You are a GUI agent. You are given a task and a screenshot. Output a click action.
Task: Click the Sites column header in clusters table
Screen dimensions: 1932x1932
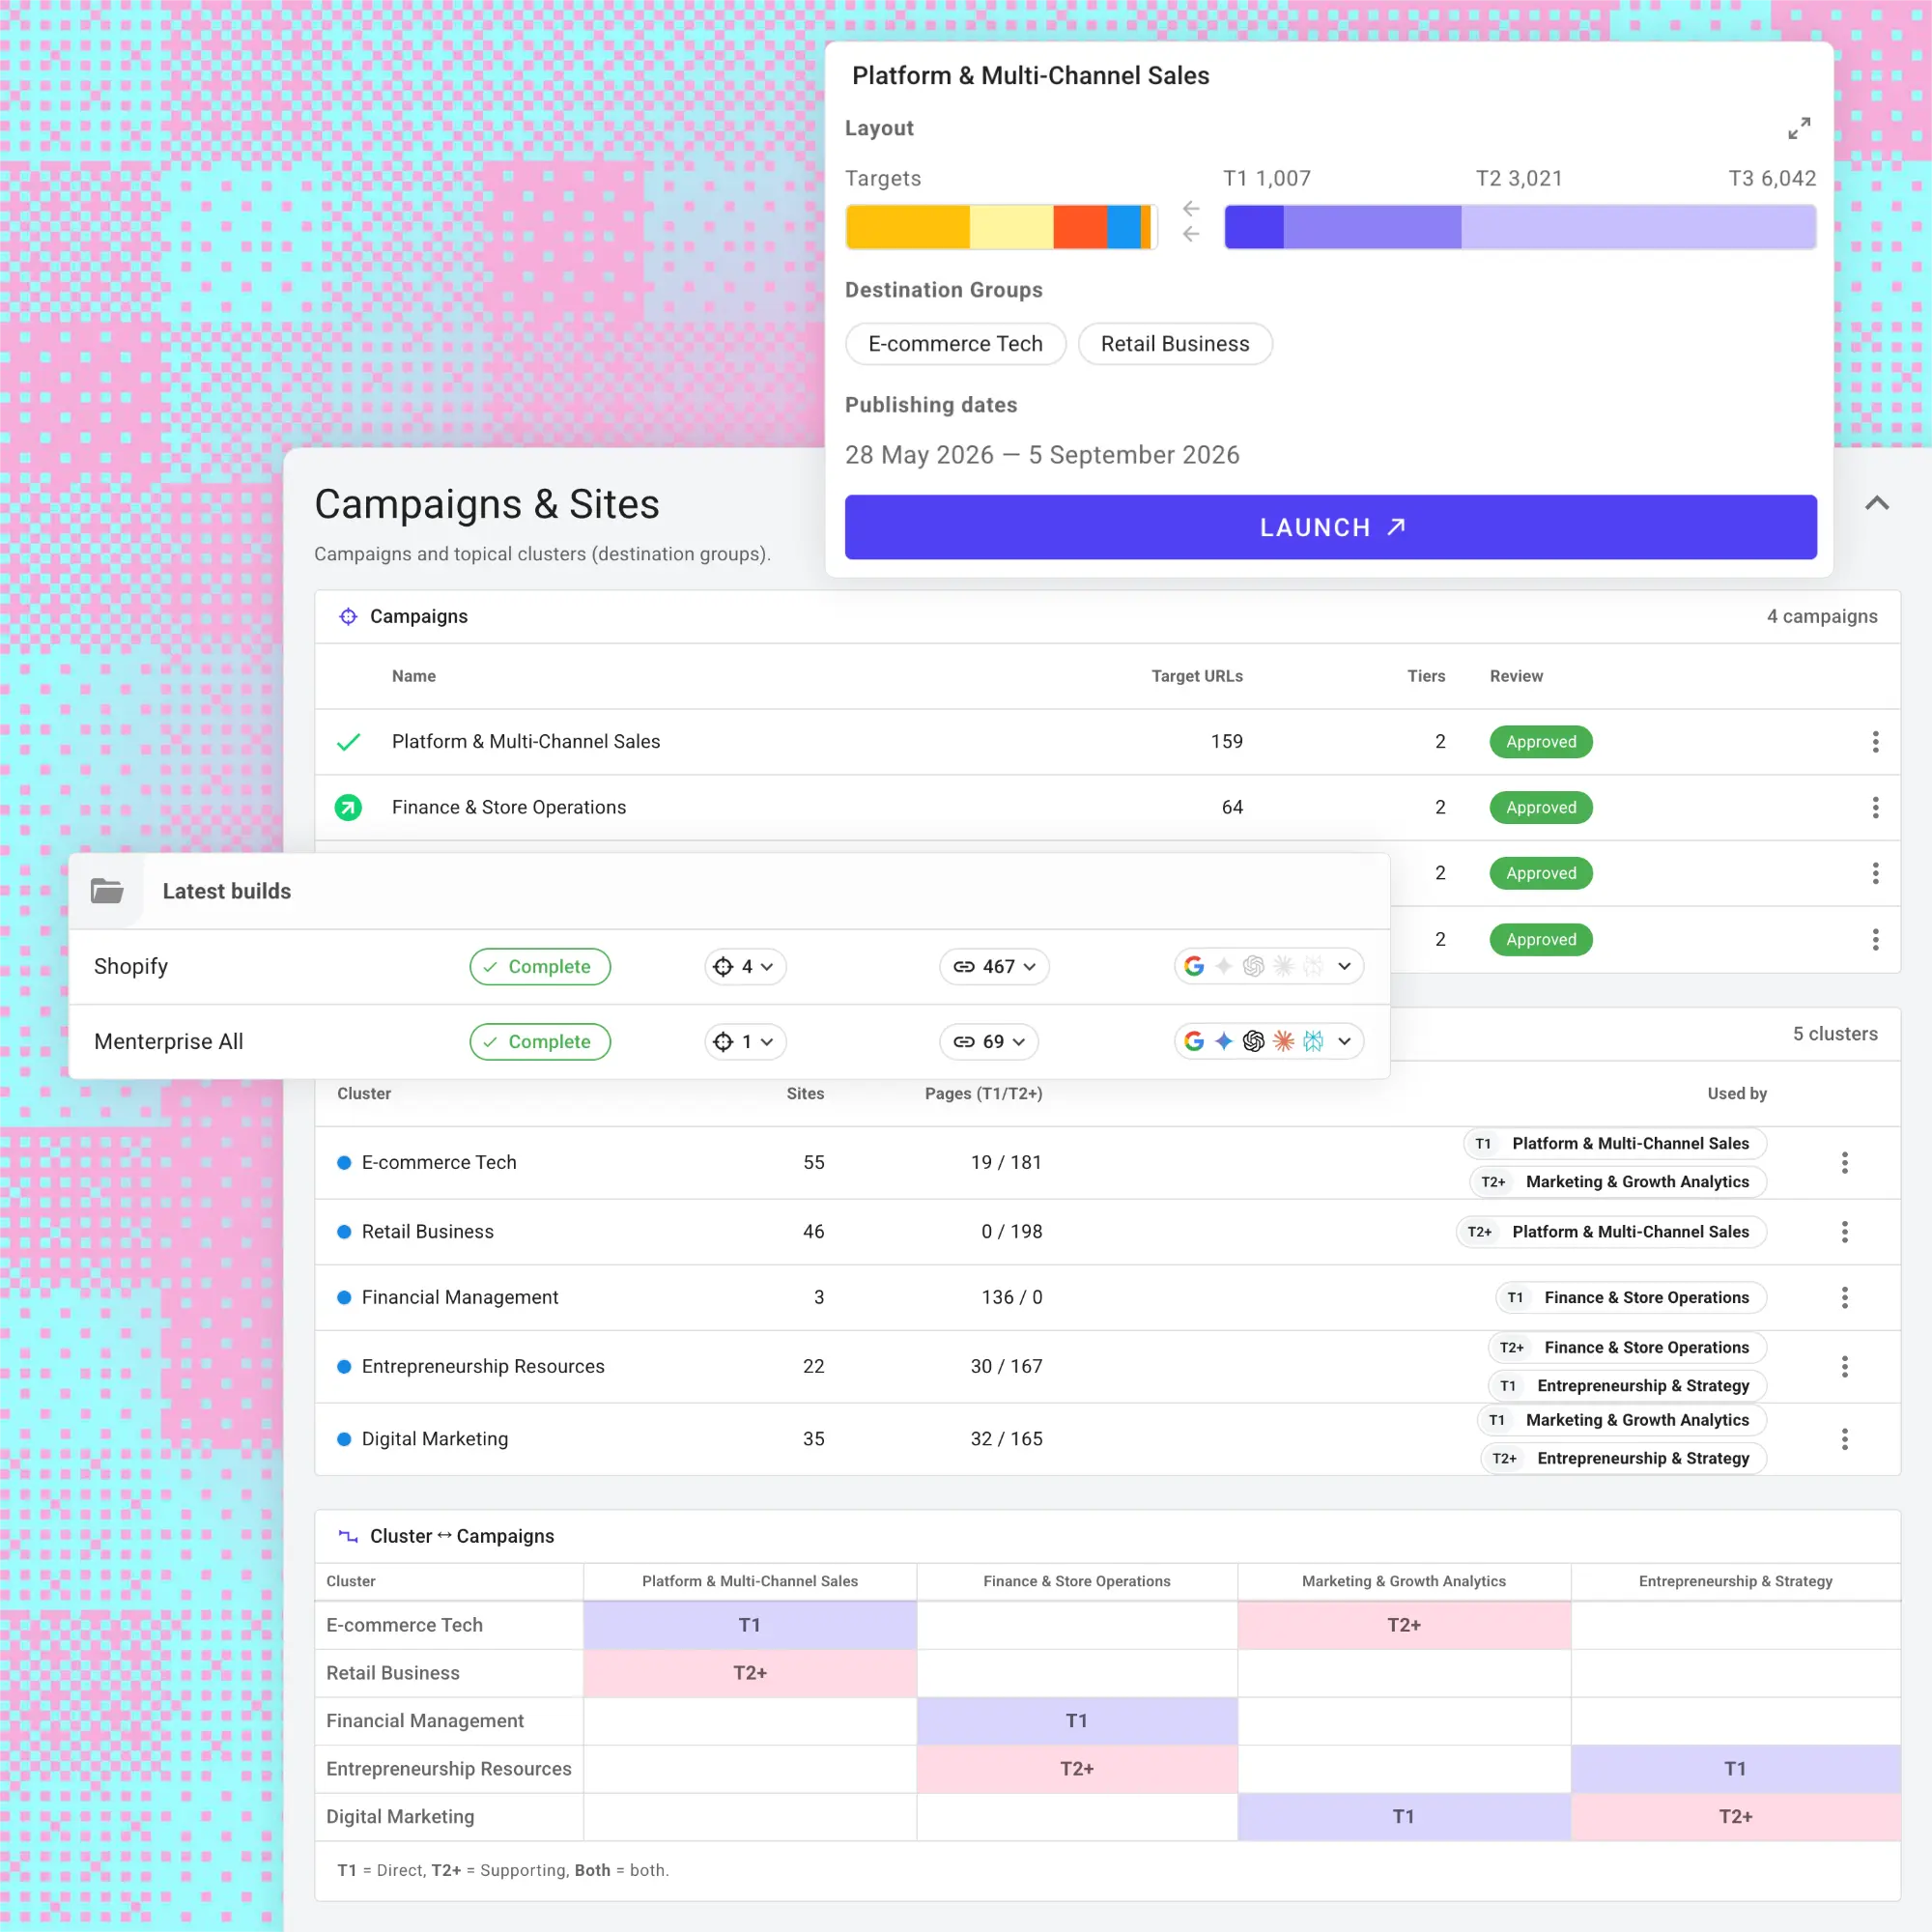[x=805, y=1093]
